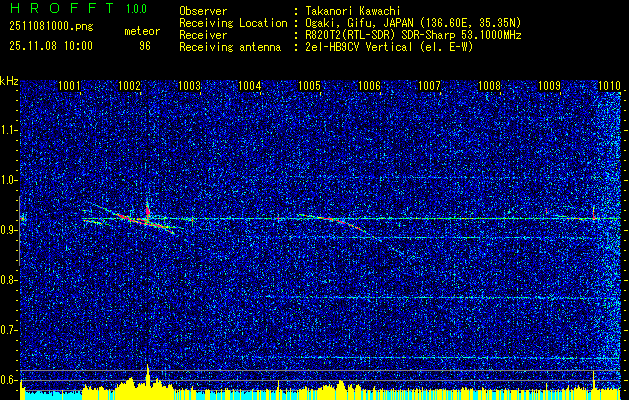Click the yellow power spike near 1010
629x400 pixels.
(593, 380)
